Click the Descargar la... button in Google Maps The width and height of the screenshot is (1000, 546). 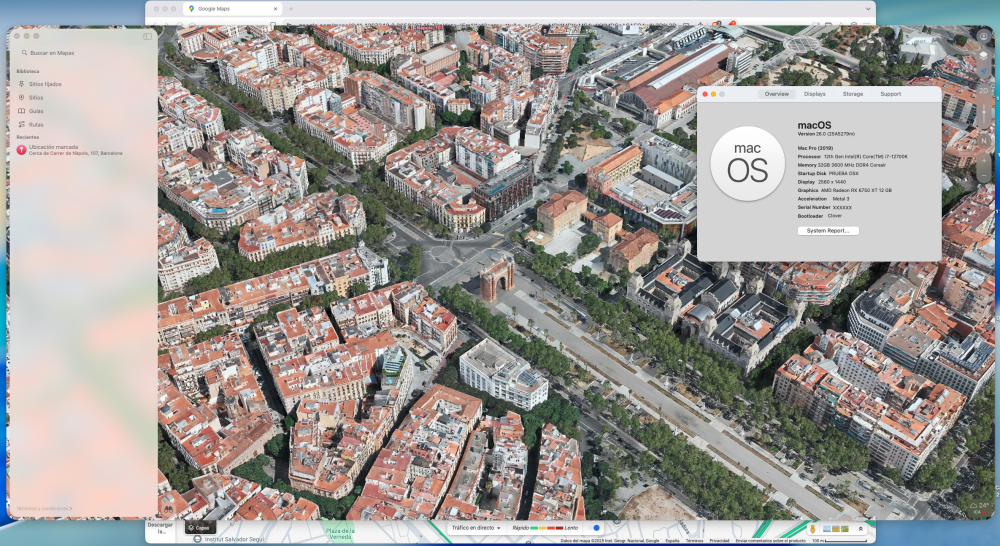tap(161, 528)
